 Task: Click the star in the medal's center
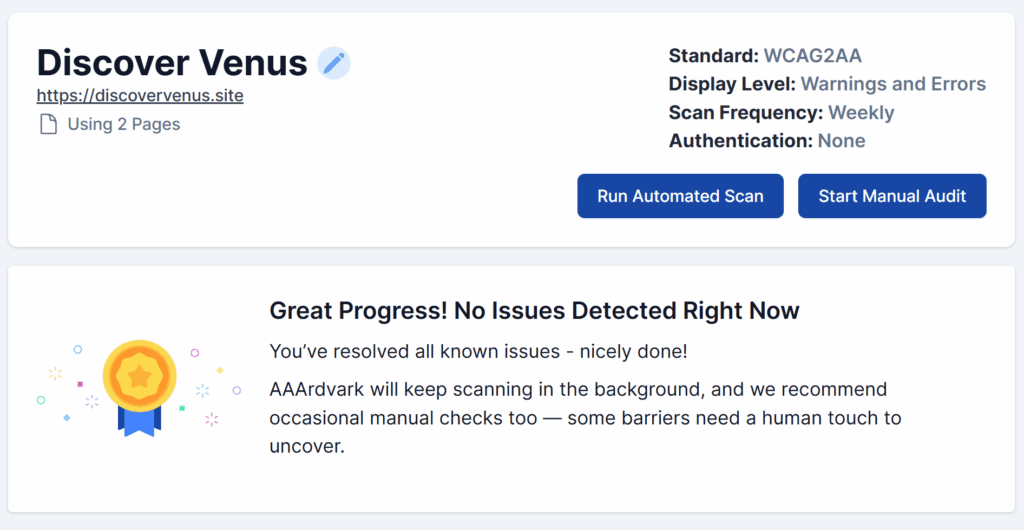tap(140, 376)
